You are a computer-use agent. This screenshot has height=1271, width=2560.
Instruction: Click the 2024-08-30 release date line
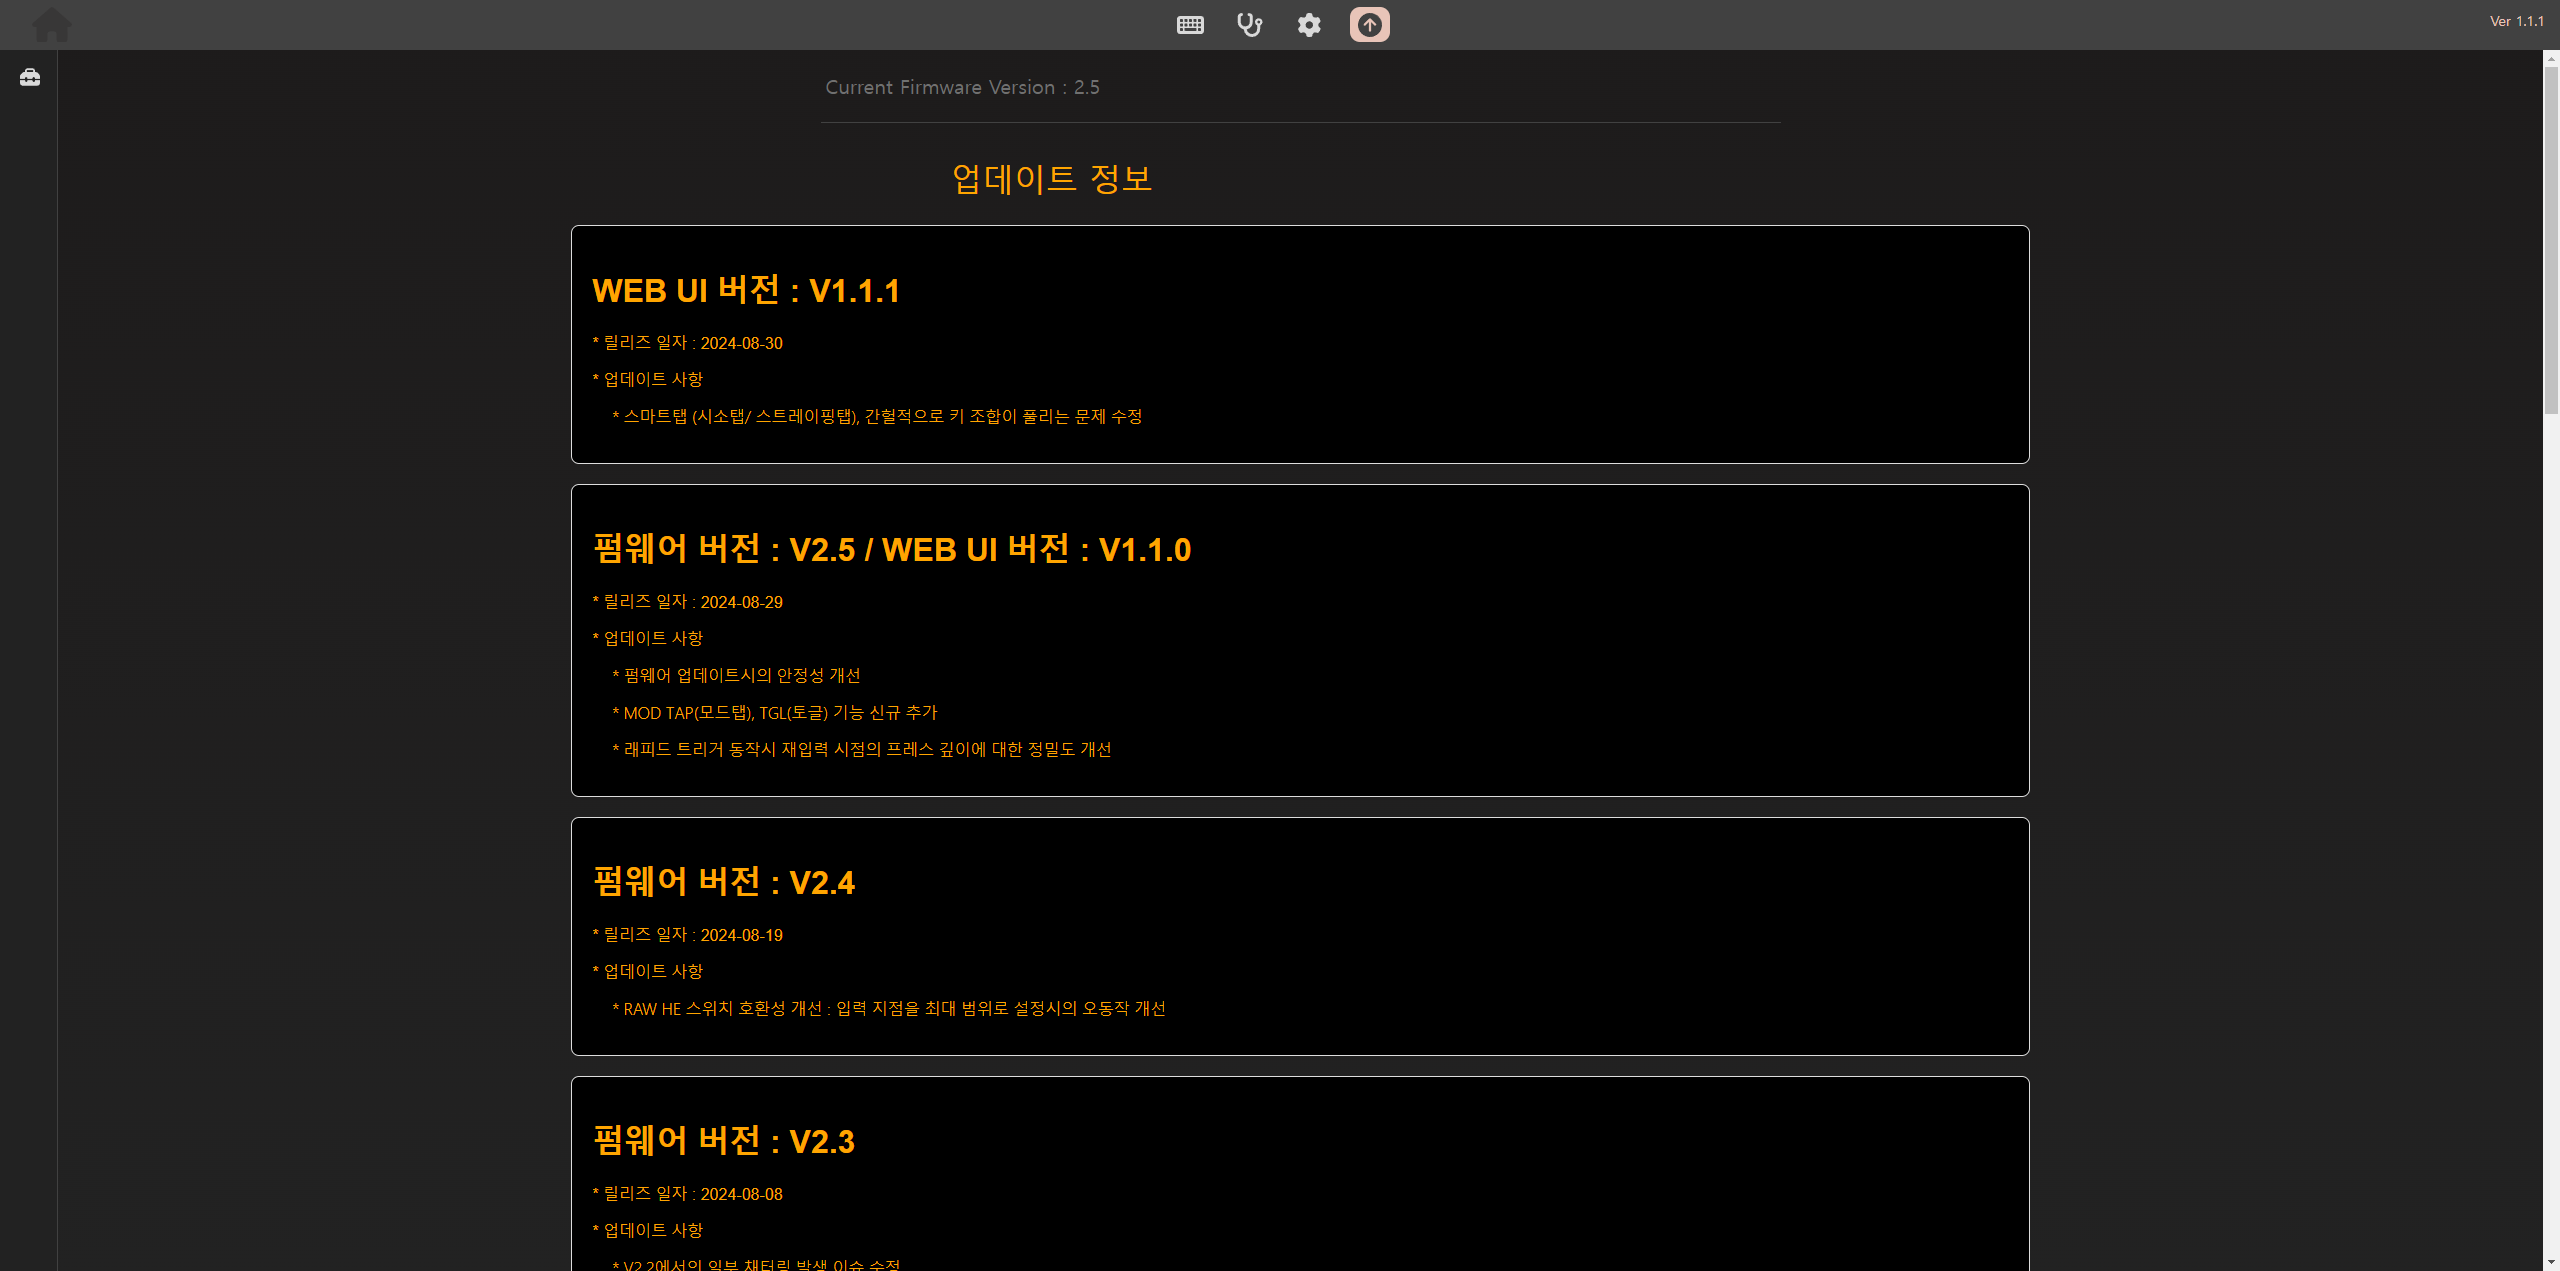point(688,343)
